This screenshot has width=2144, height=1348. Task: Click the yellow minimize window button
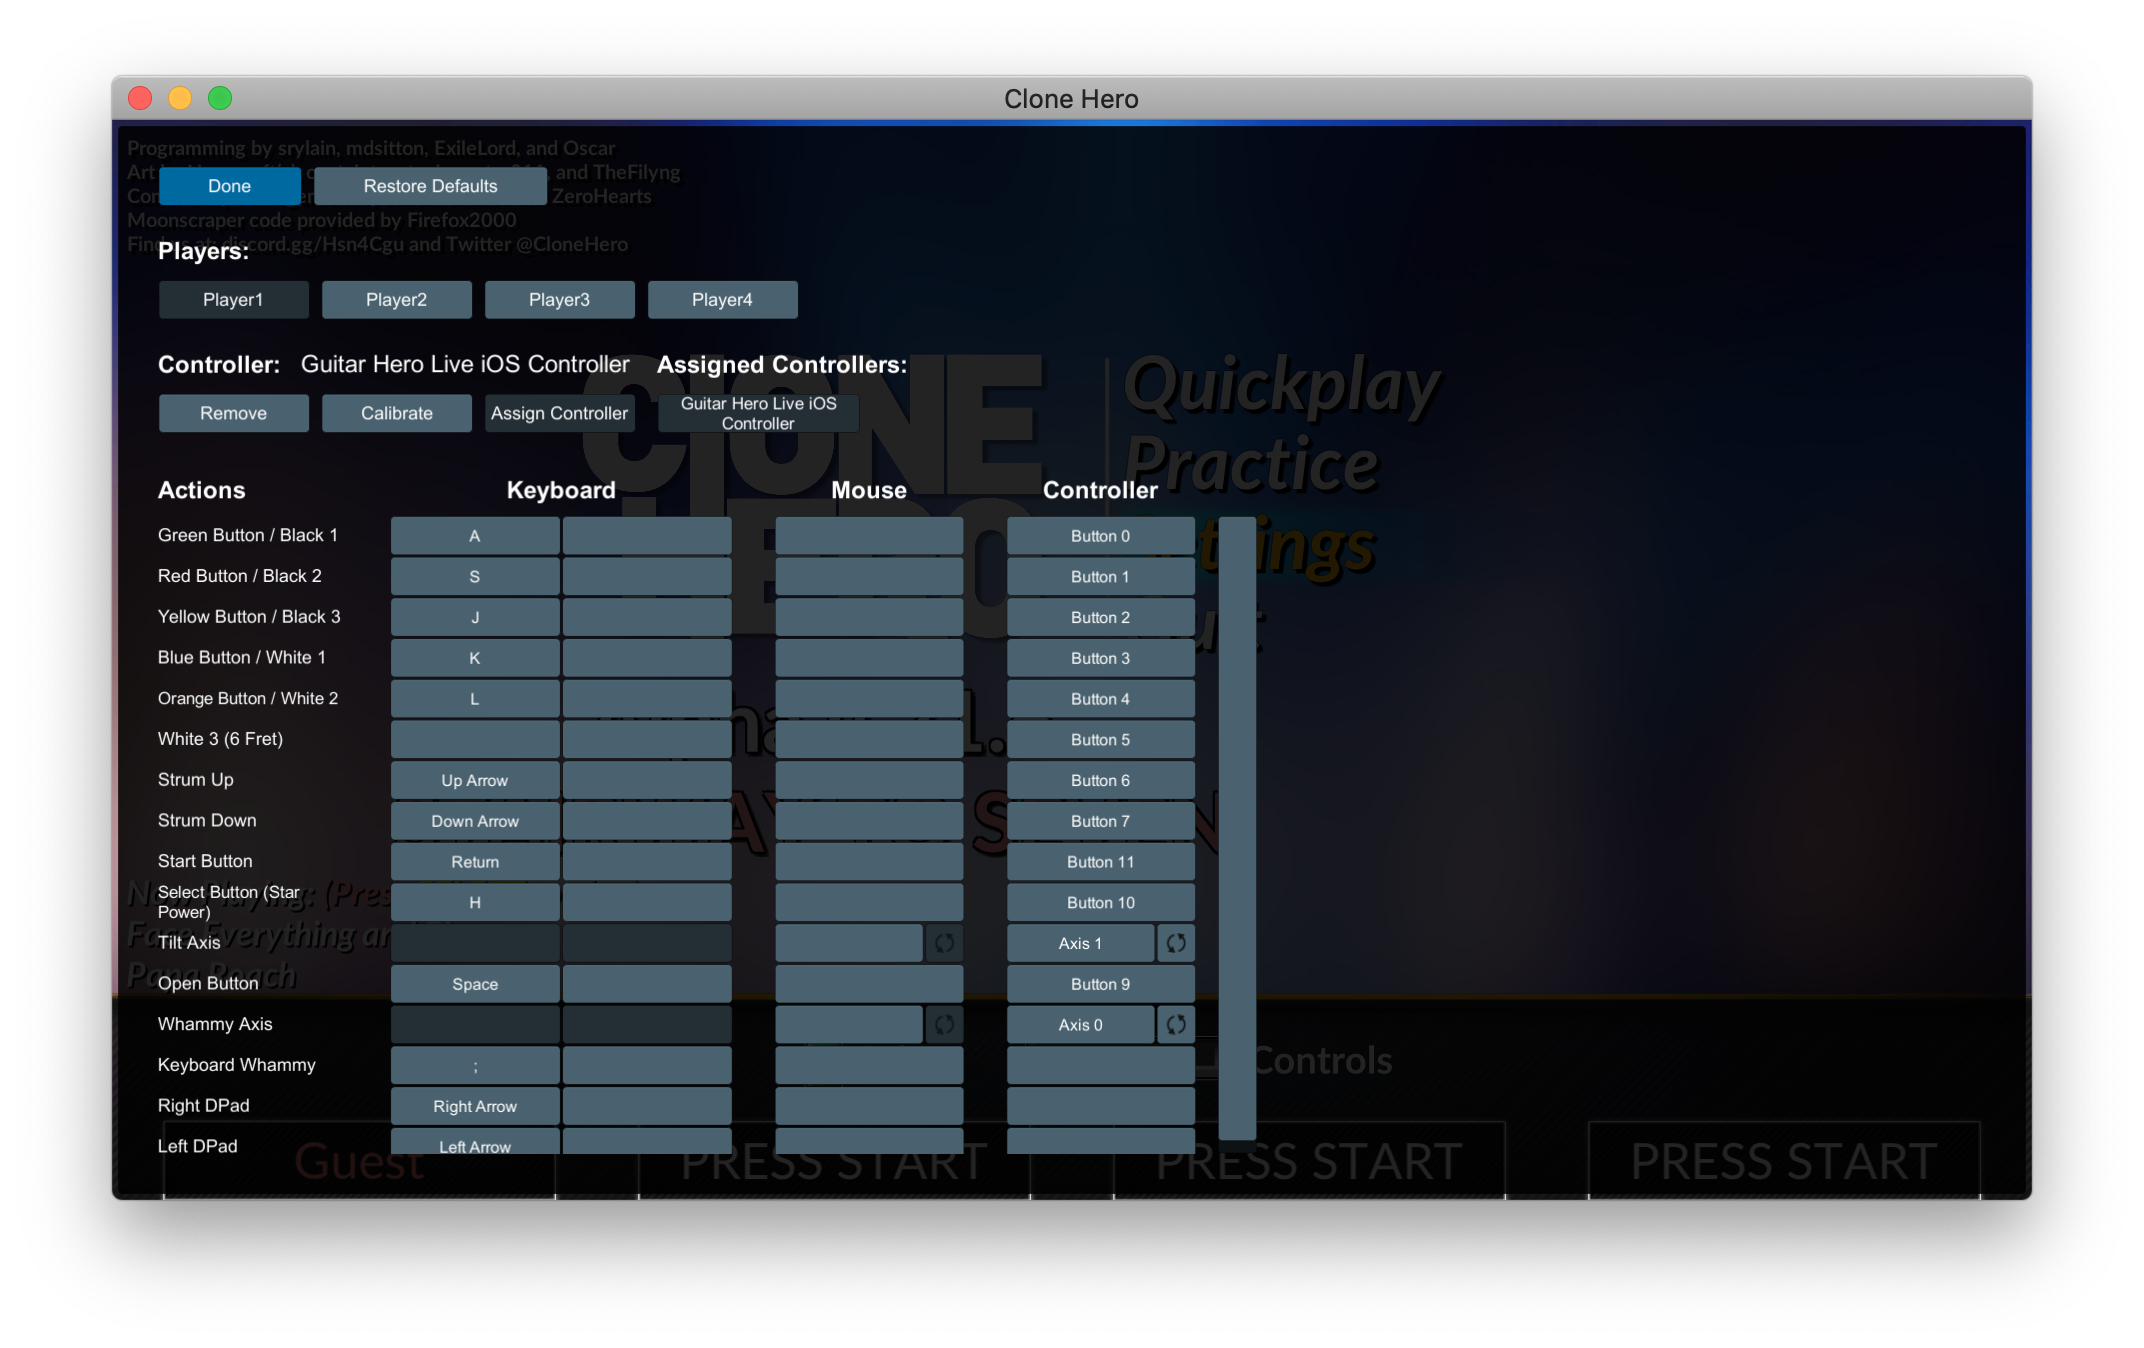180,98
